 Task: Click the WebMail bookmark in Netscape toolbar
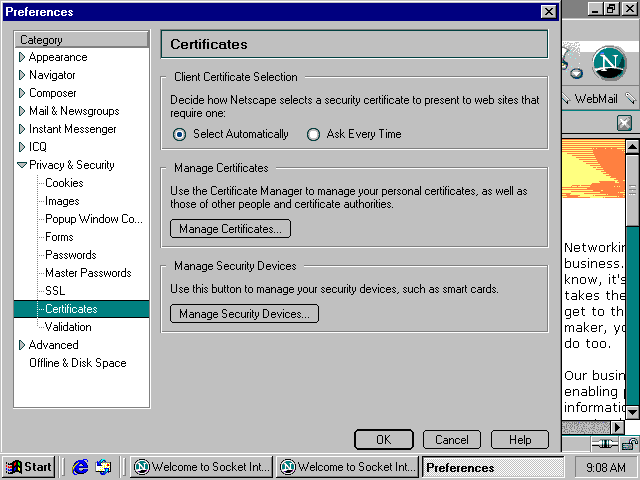click(596, 99)
